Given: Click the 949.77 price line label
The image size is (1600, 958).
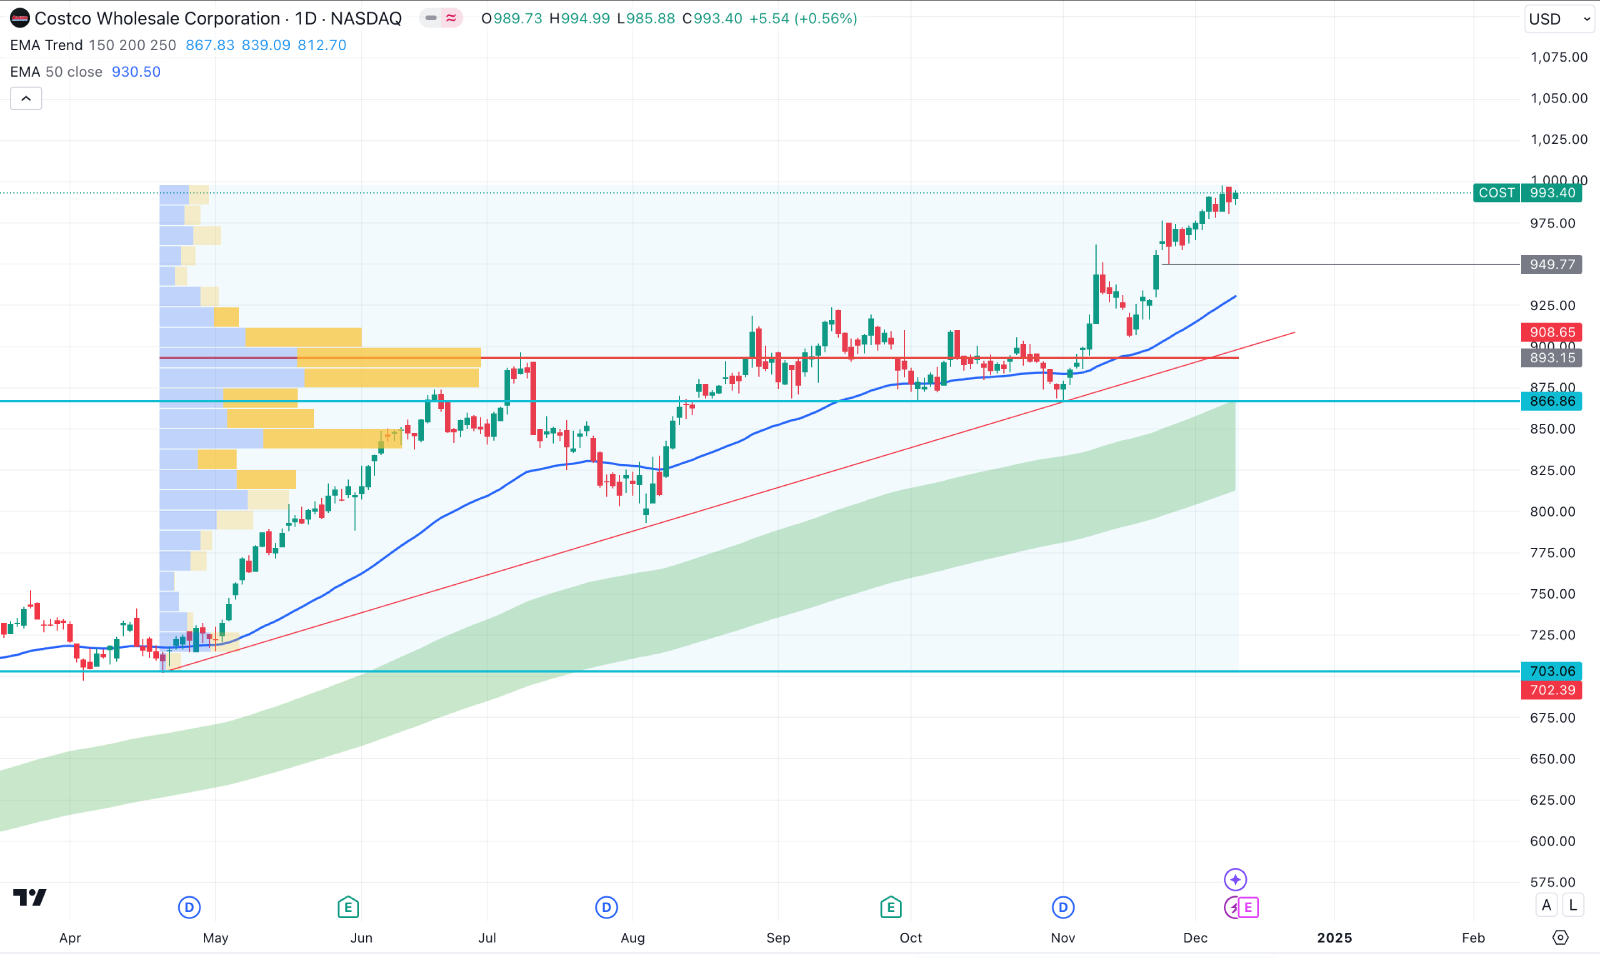Looking at the screenshot, I should (x=1552, y=264).
